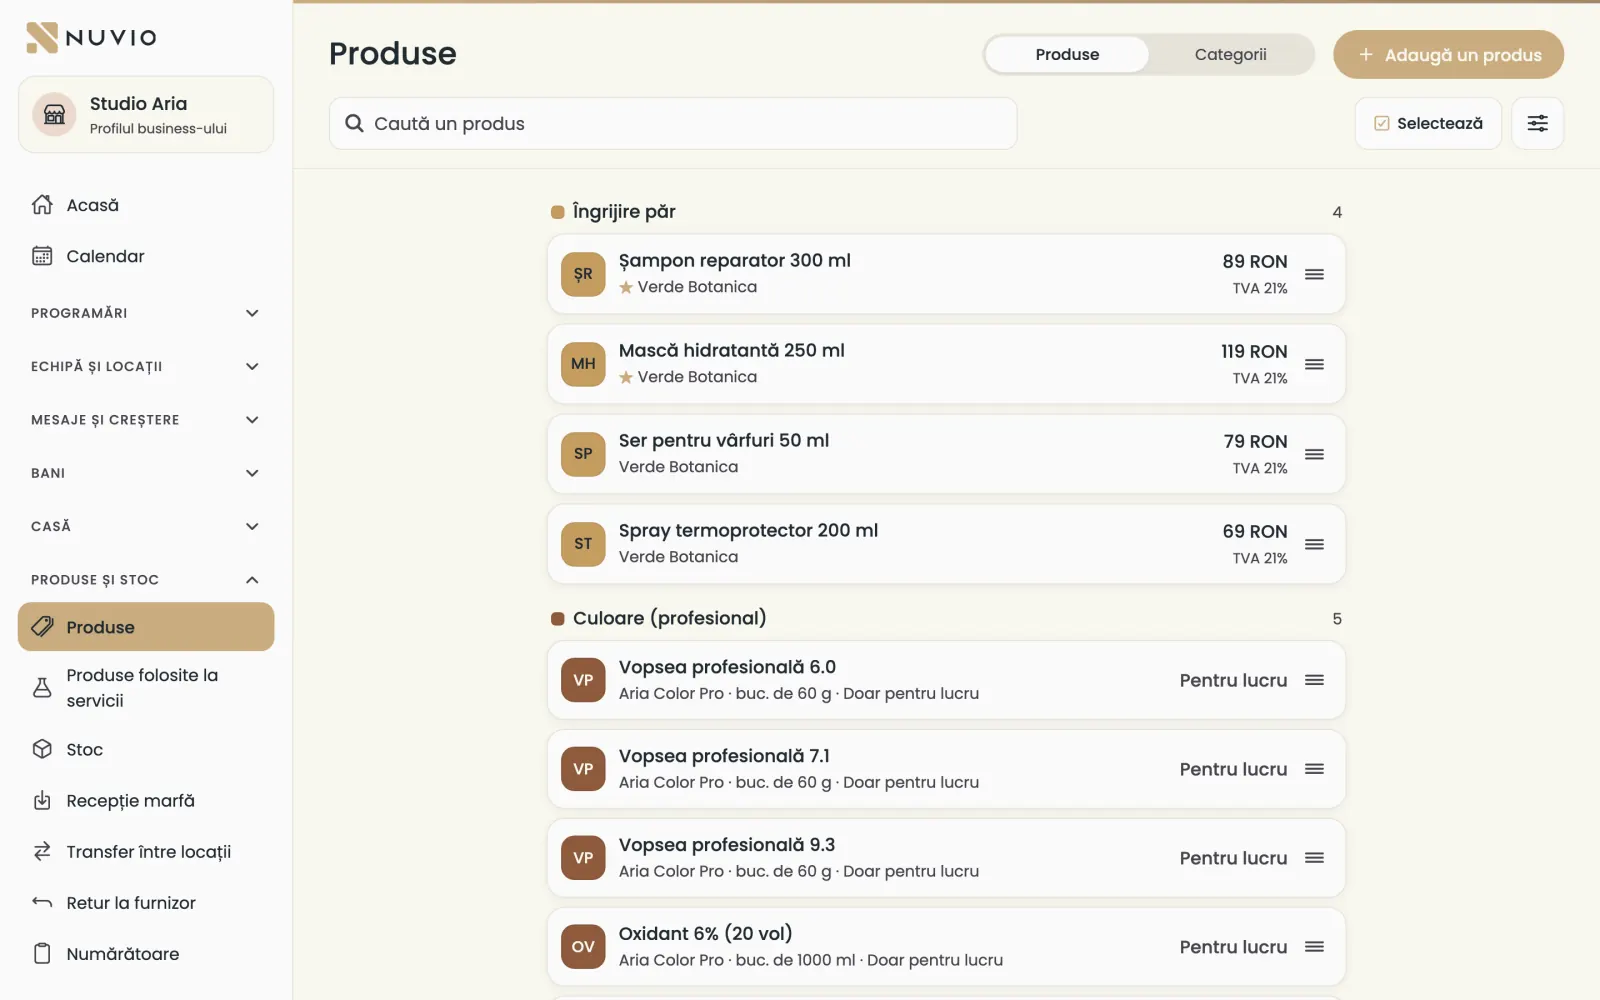Click reorder handle for Oxidant 6%
Screen dimensions: 1600x1000
click(1314, 947)
